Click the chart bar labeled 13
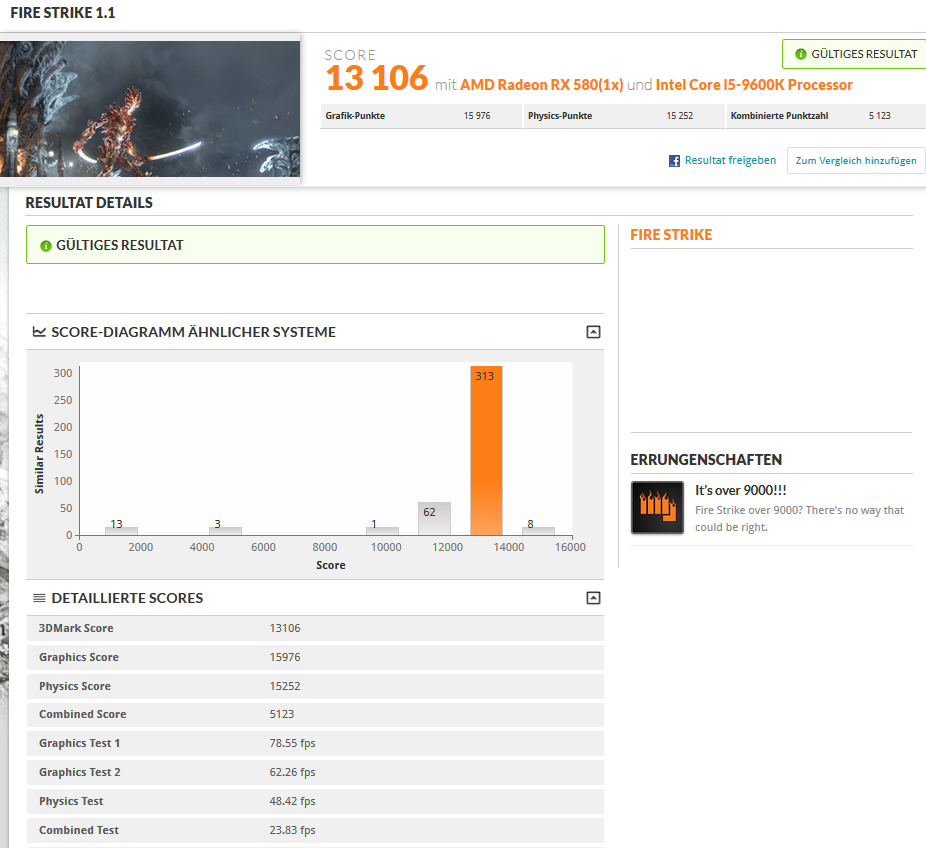 pos(121,531)
